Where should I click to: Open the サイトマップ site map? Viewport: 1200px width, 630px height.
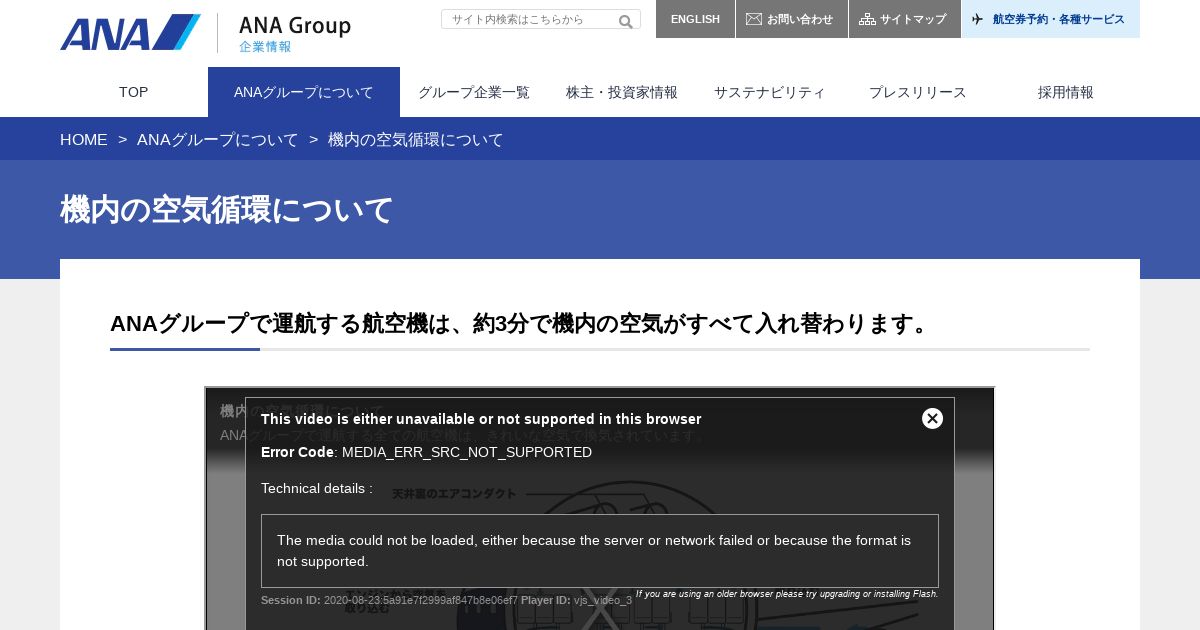(x=905, y=19)
